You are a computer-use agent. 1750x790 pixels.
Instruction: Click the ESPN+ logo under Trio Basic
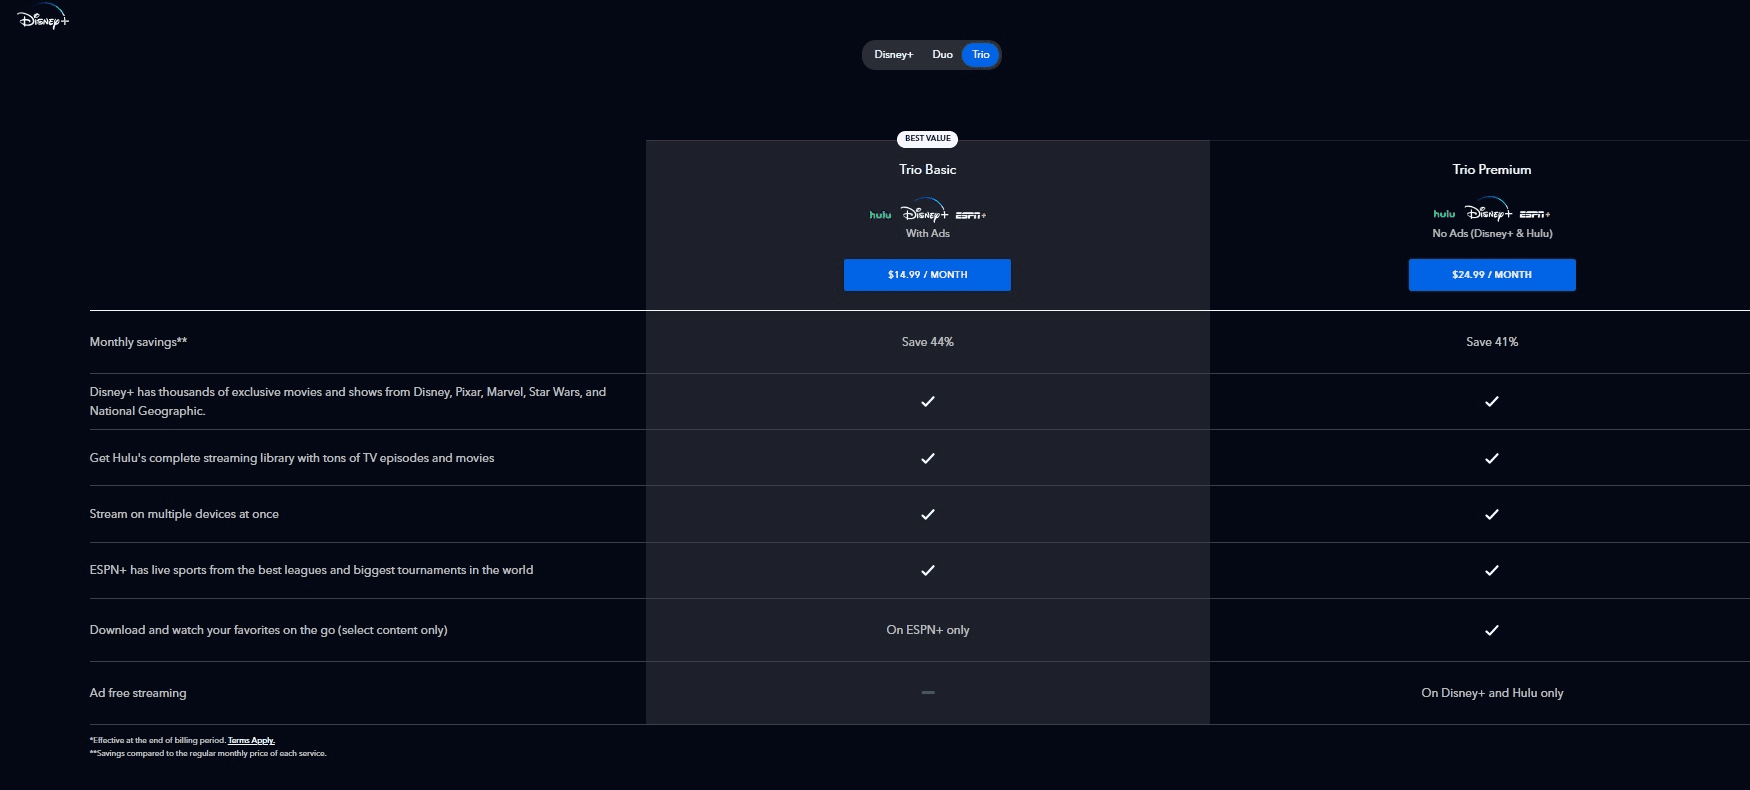tap(971, 215)
